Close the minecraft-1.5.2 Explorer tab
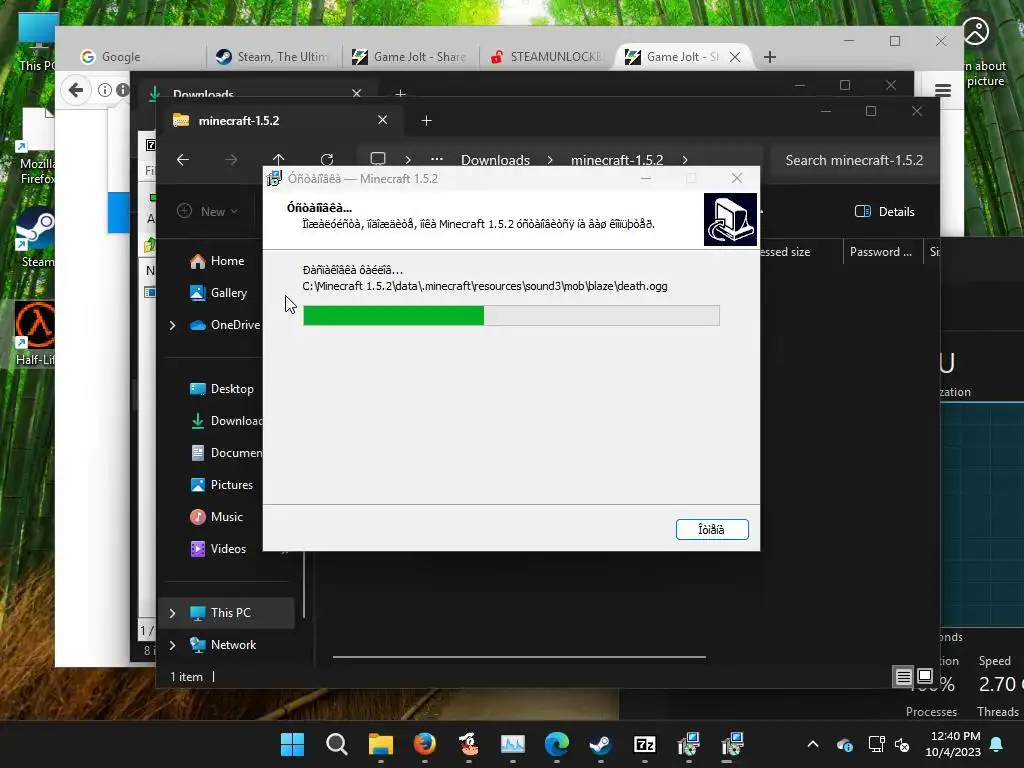 [x=382, y=120]
